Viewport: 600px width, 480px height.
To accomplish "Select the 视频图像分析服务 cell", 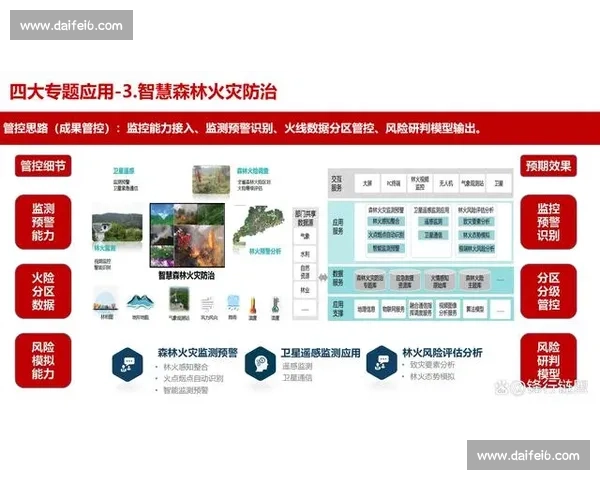I will [448, 309].
